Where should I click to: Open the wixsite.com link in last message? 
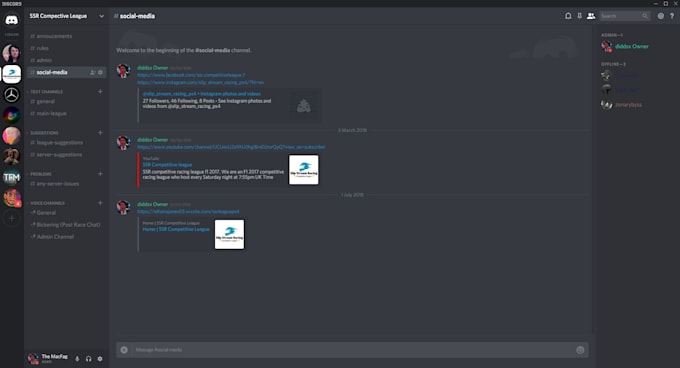(188, 212)
